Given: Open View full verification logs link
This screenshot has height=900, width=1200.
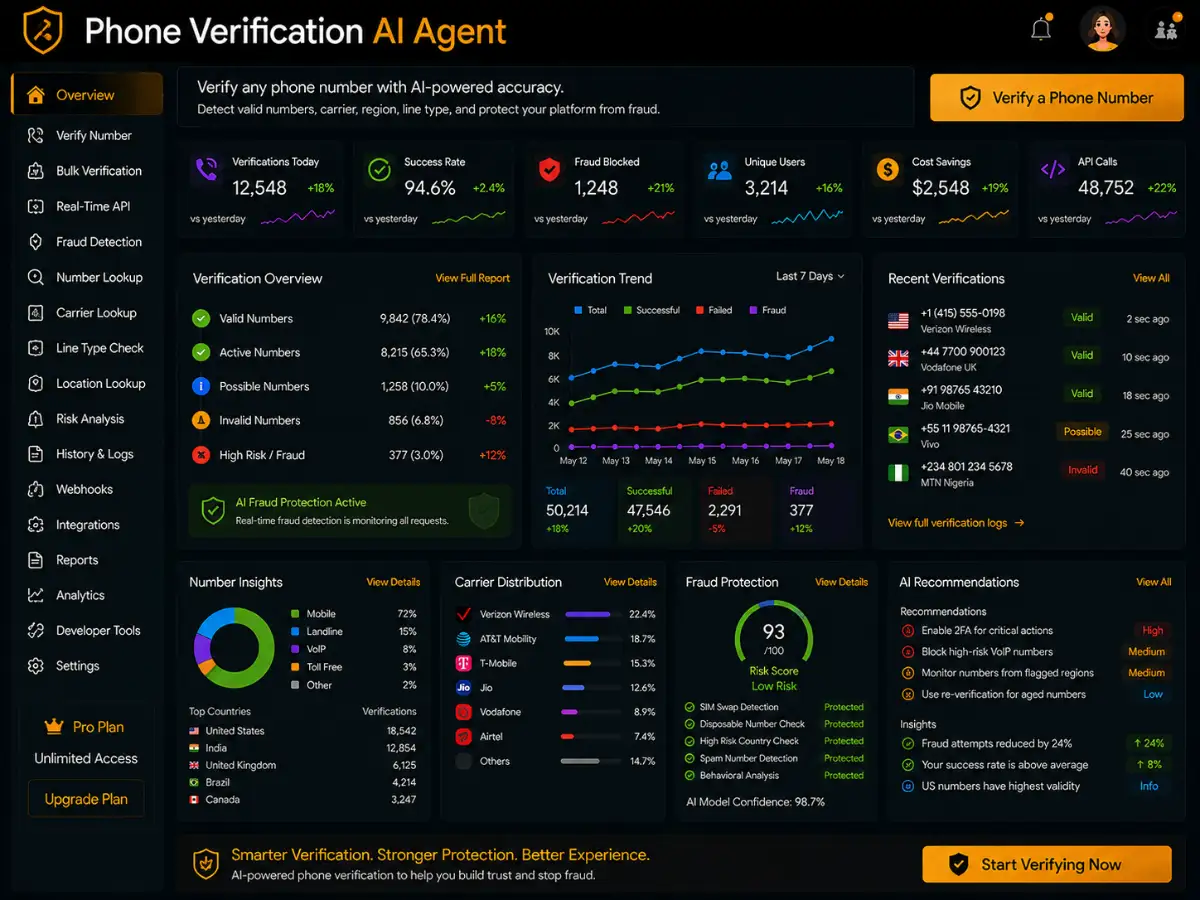Looking at the screenshot, I should click(956, 522).
